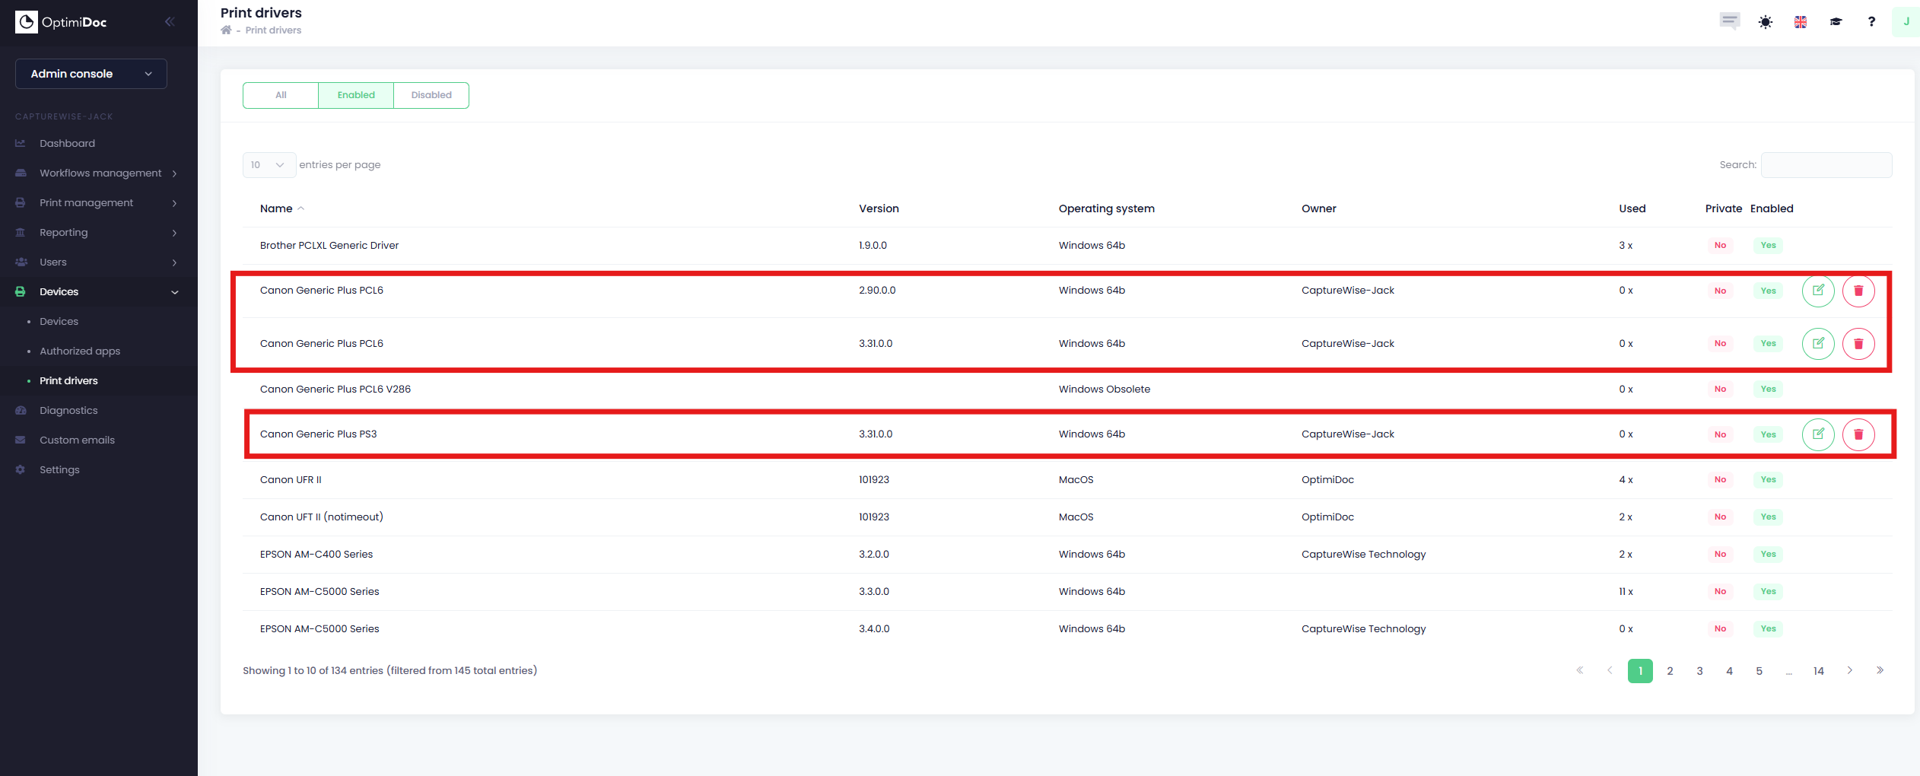Click the Search input field

click(x=1825, y=165)
